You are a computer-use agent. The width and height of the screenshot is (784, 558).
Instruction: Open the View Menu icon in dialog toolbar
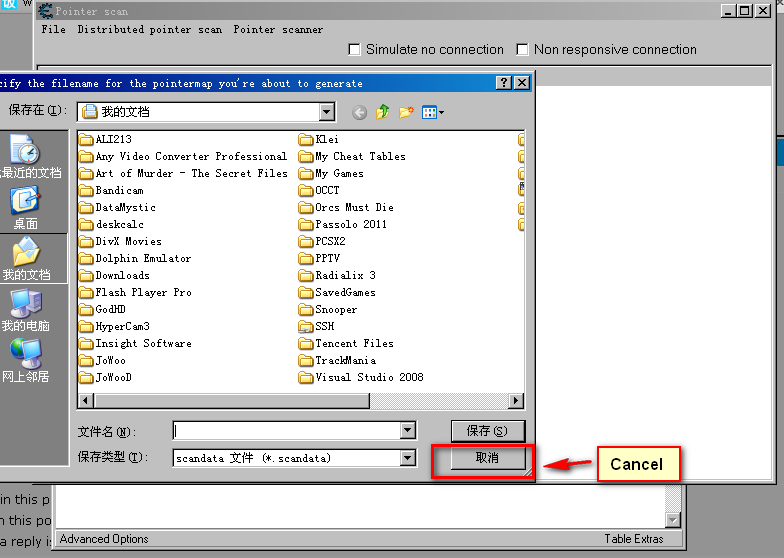pos(433,112)
